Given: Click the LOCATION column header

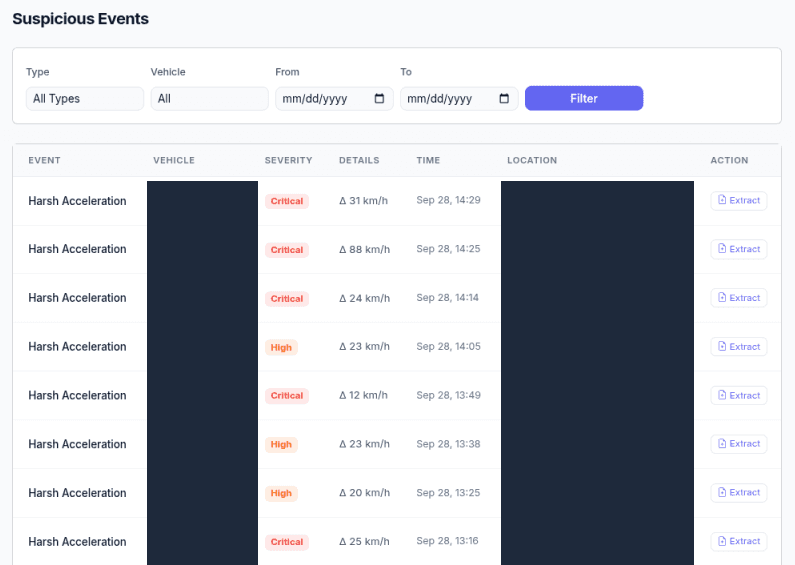Looking at the screenshot, I should point(532,160).
